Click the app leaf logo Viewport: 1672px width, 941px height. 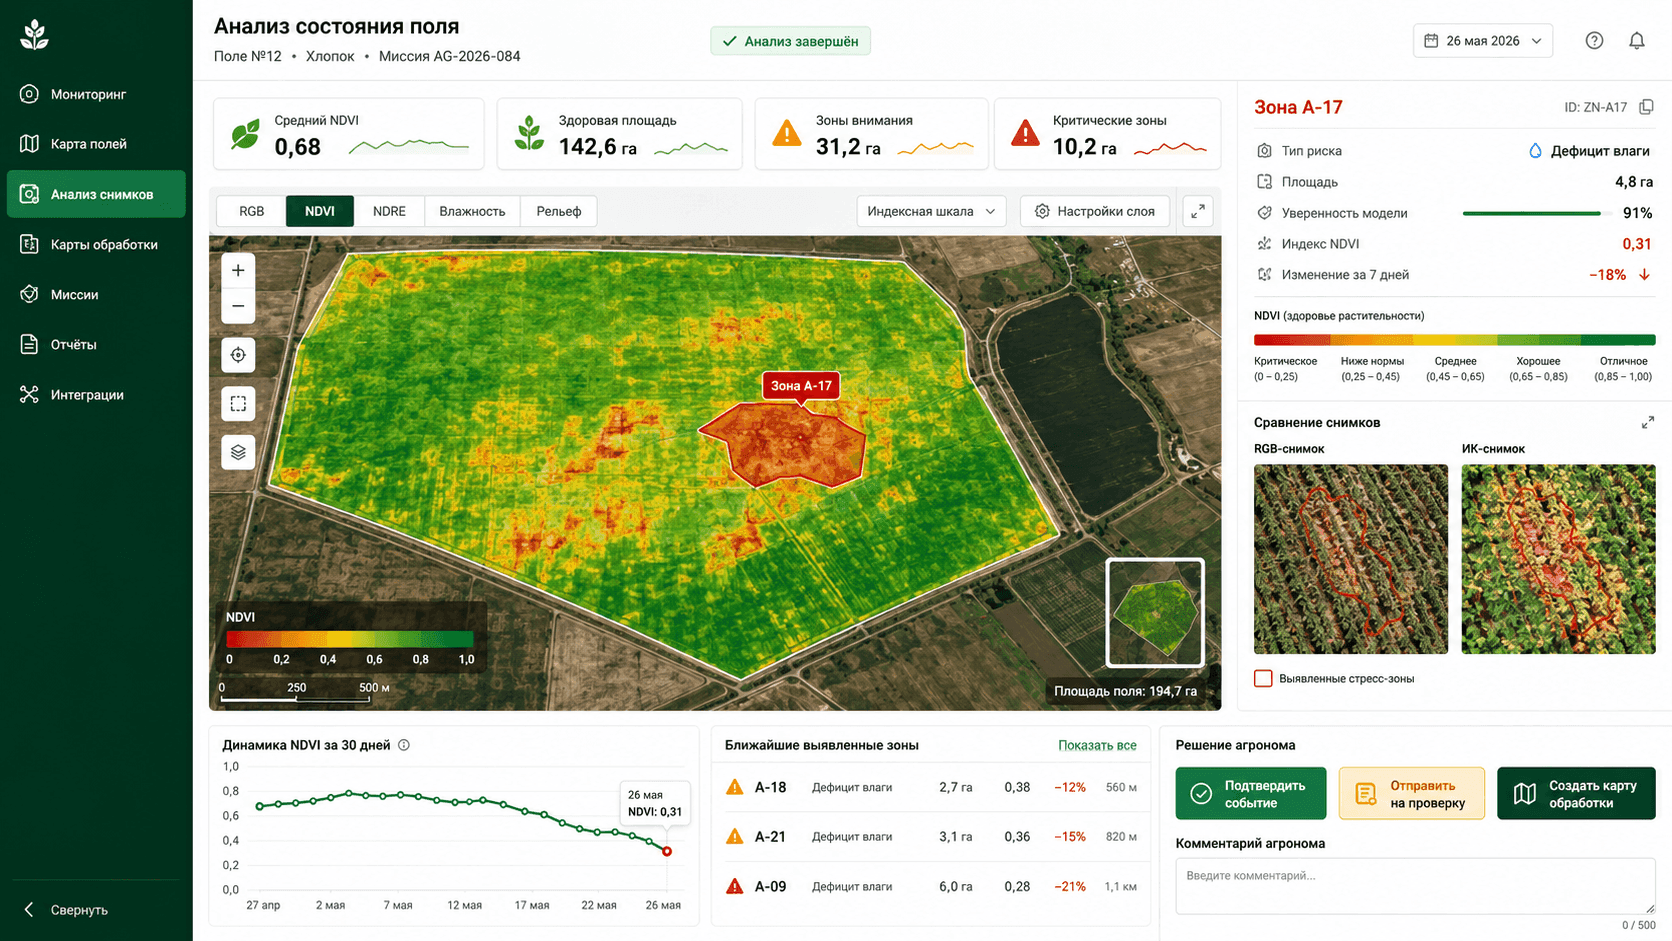tap(35, 35)
